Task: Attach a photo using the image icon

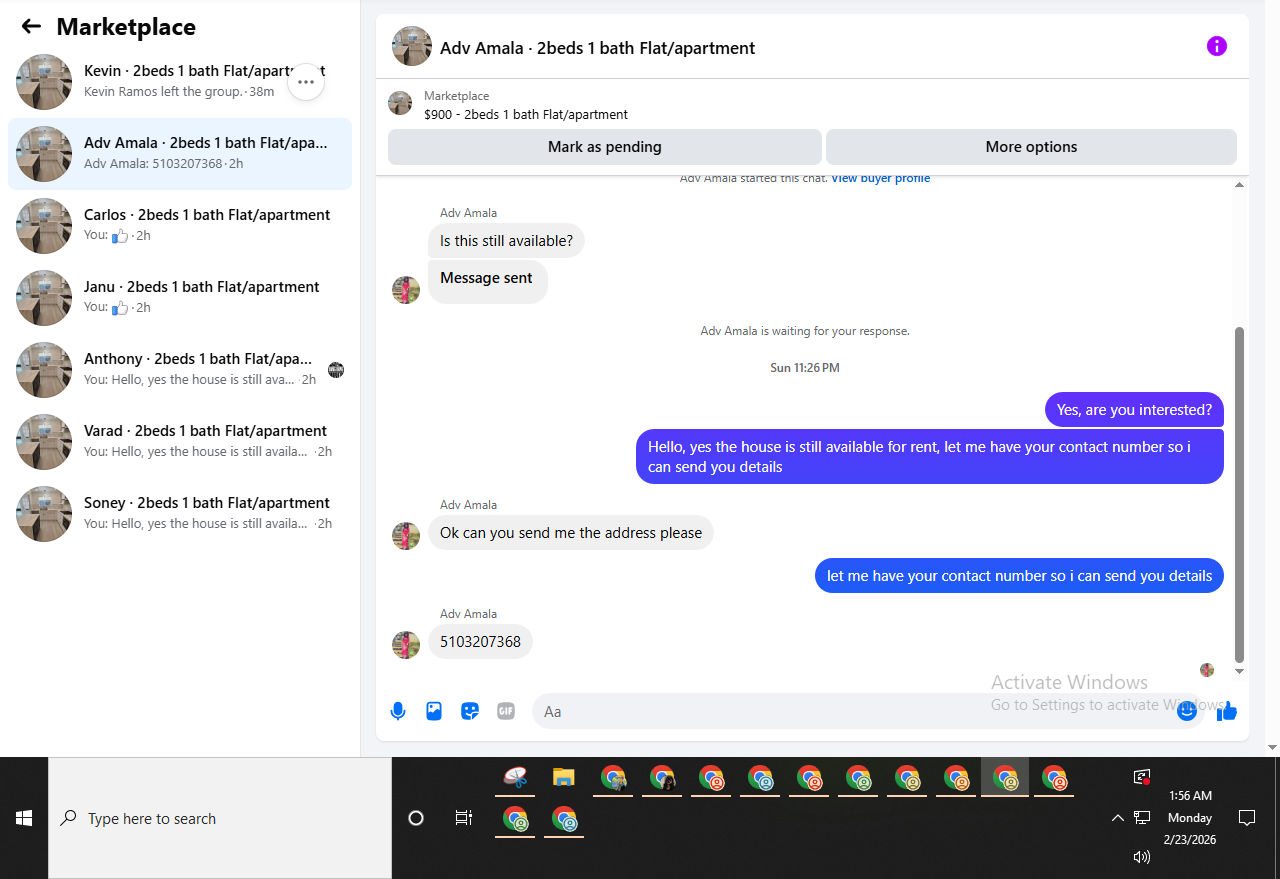Action: coord(434,711)
